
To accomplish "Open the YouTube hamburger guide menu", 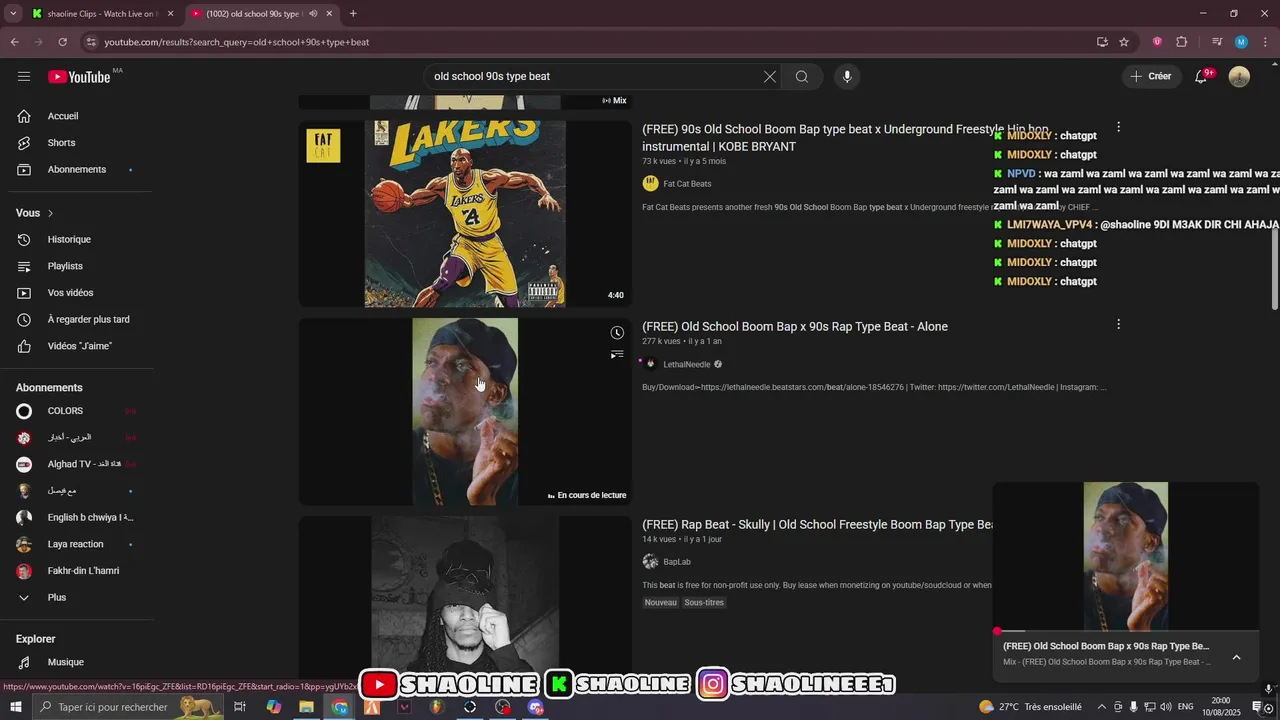I will click(24, 76).
